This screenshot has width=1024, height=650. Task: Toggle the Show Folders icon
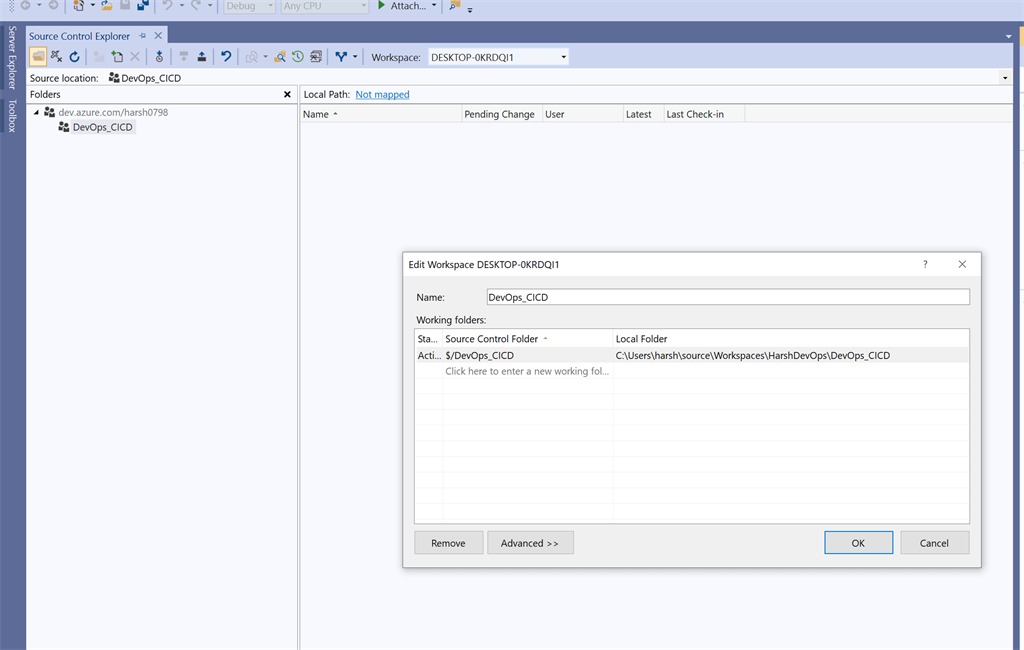pyautogui.click(x=38, y=56)
